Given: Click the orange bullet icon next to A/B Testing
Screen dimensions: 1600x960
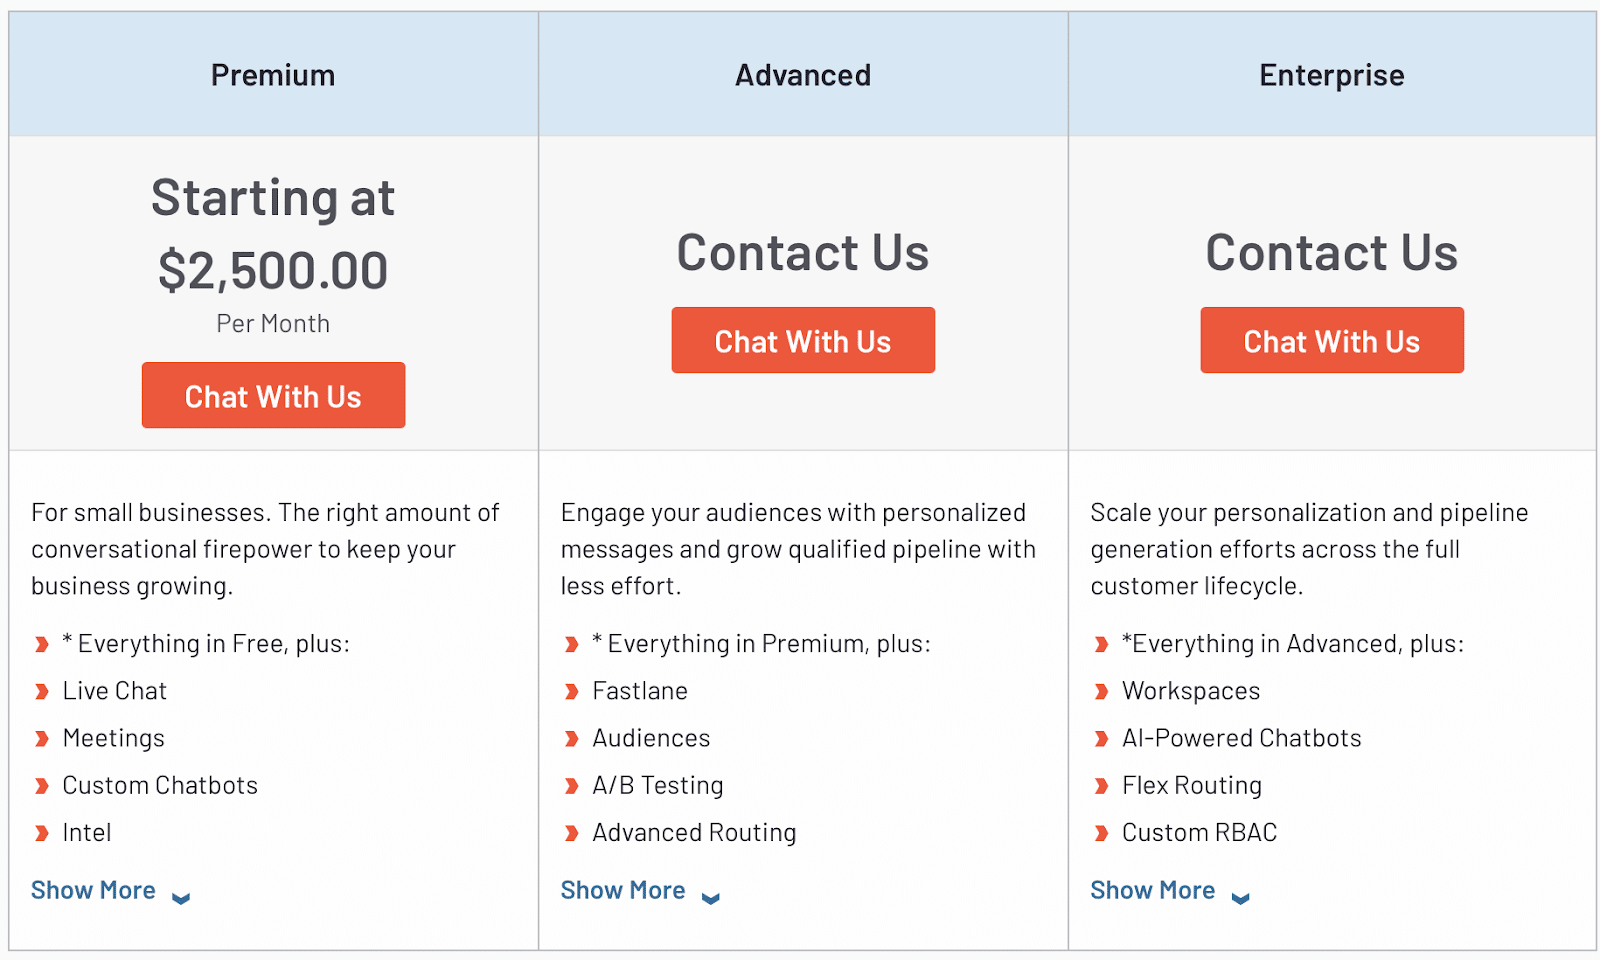Looking at the screenshot, I should point(572,786).
